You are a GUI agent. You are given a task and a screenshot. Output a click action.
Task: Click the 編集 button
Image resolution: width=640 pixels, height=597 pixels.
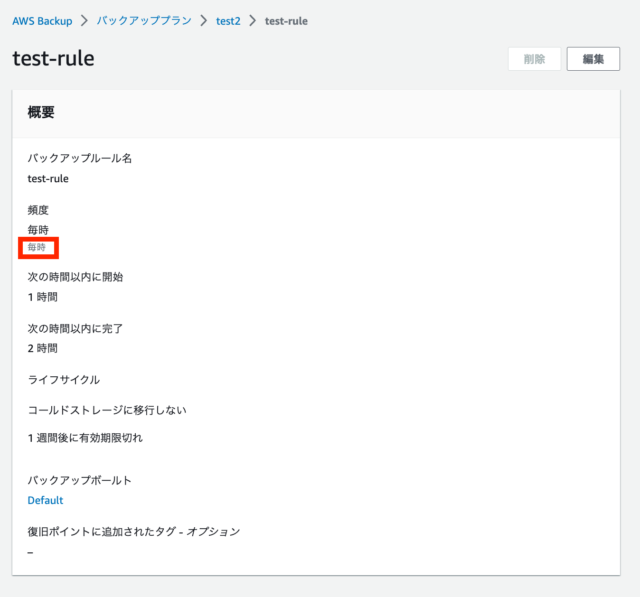(593, 59)
